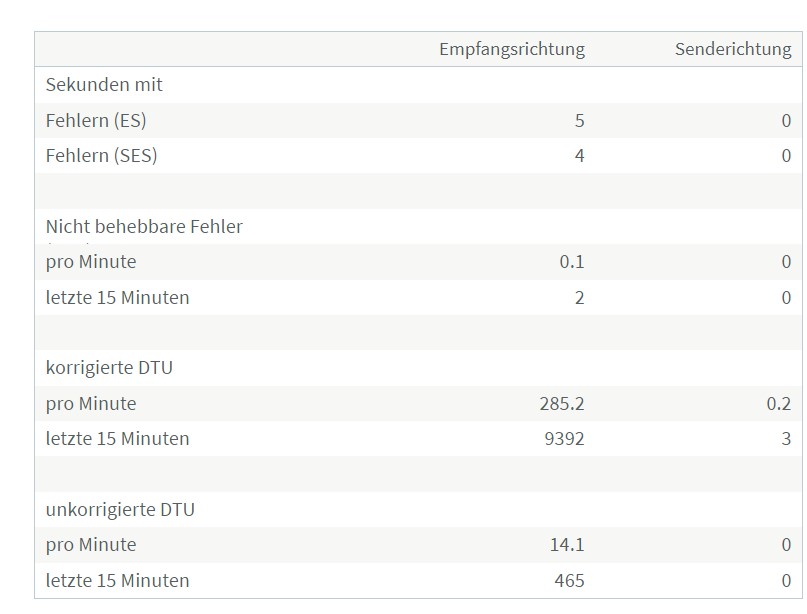Image resolution: width=807 pixels, height=614 pixels.
Task: Click the 0.1 errors per minute value
Action: 572,262
